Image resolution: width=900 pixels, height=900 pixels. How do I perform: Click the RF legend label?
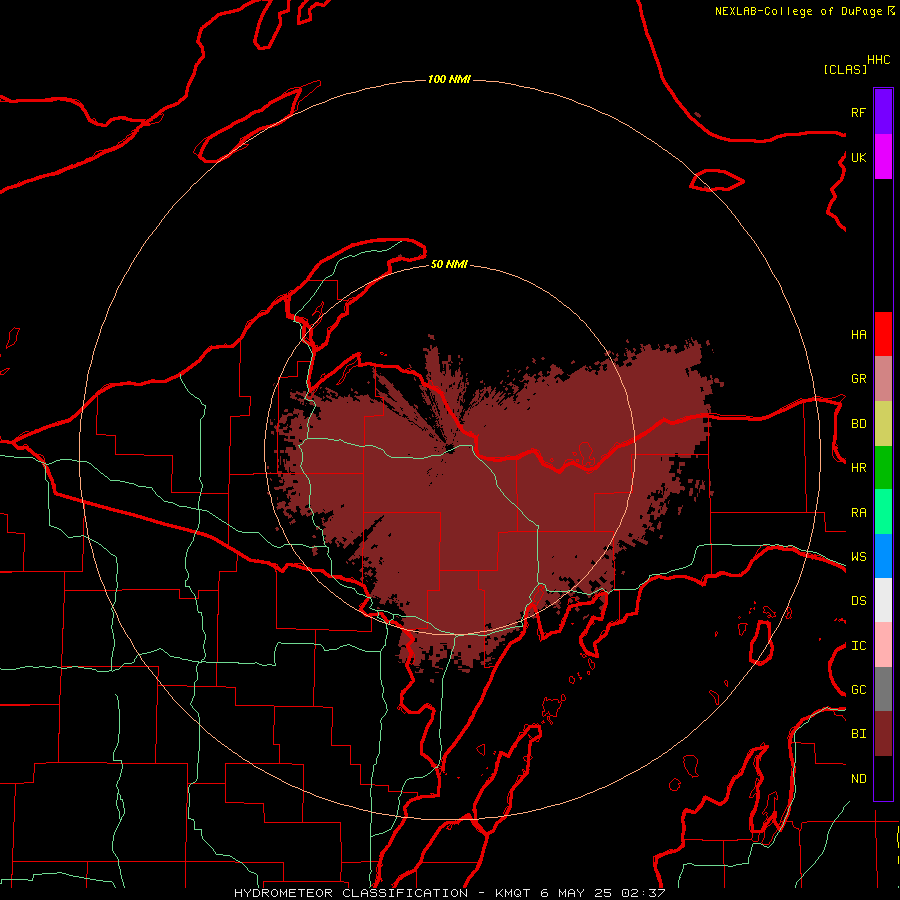point(858,112)
